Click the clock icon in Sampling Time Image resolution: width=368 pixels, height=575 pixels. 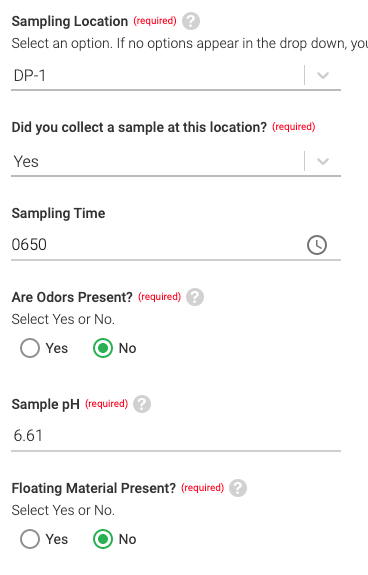tap(317, 245)
